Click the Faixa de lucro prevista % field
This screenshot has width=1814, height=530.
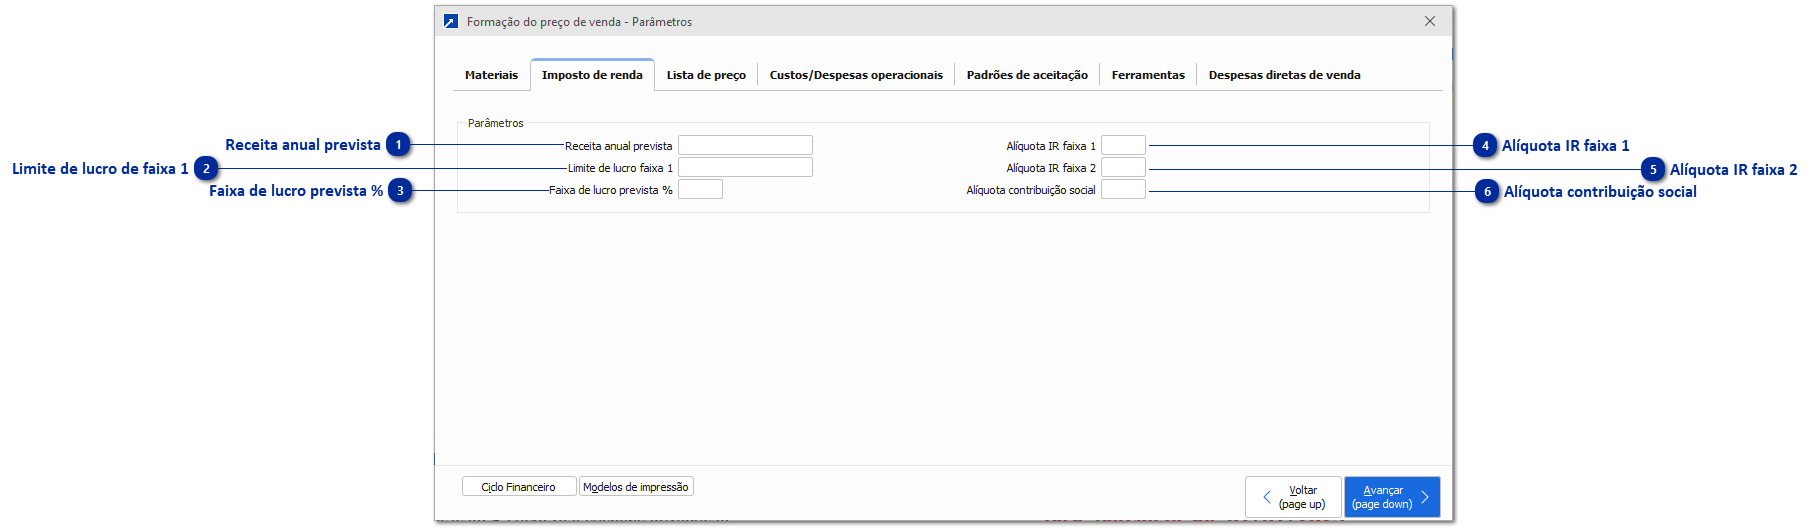(x=700, y=189)
